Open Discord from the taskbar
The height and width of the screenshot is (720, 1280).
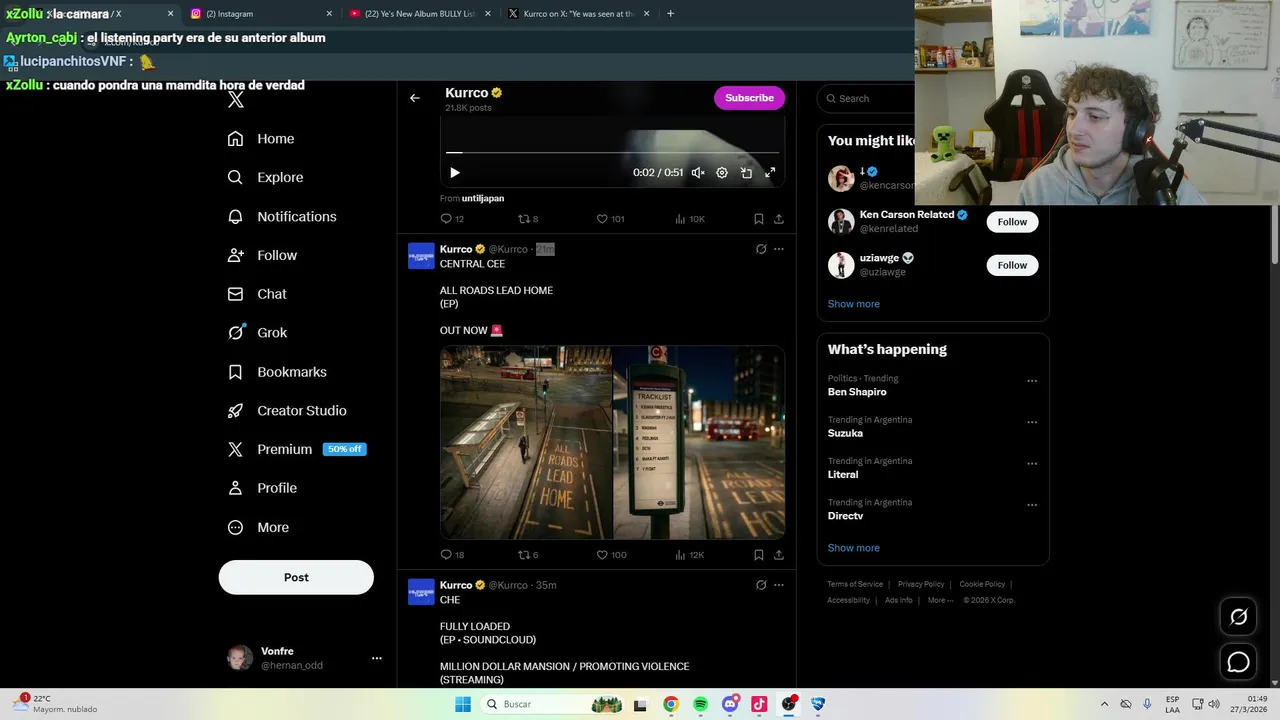[730, 704]
